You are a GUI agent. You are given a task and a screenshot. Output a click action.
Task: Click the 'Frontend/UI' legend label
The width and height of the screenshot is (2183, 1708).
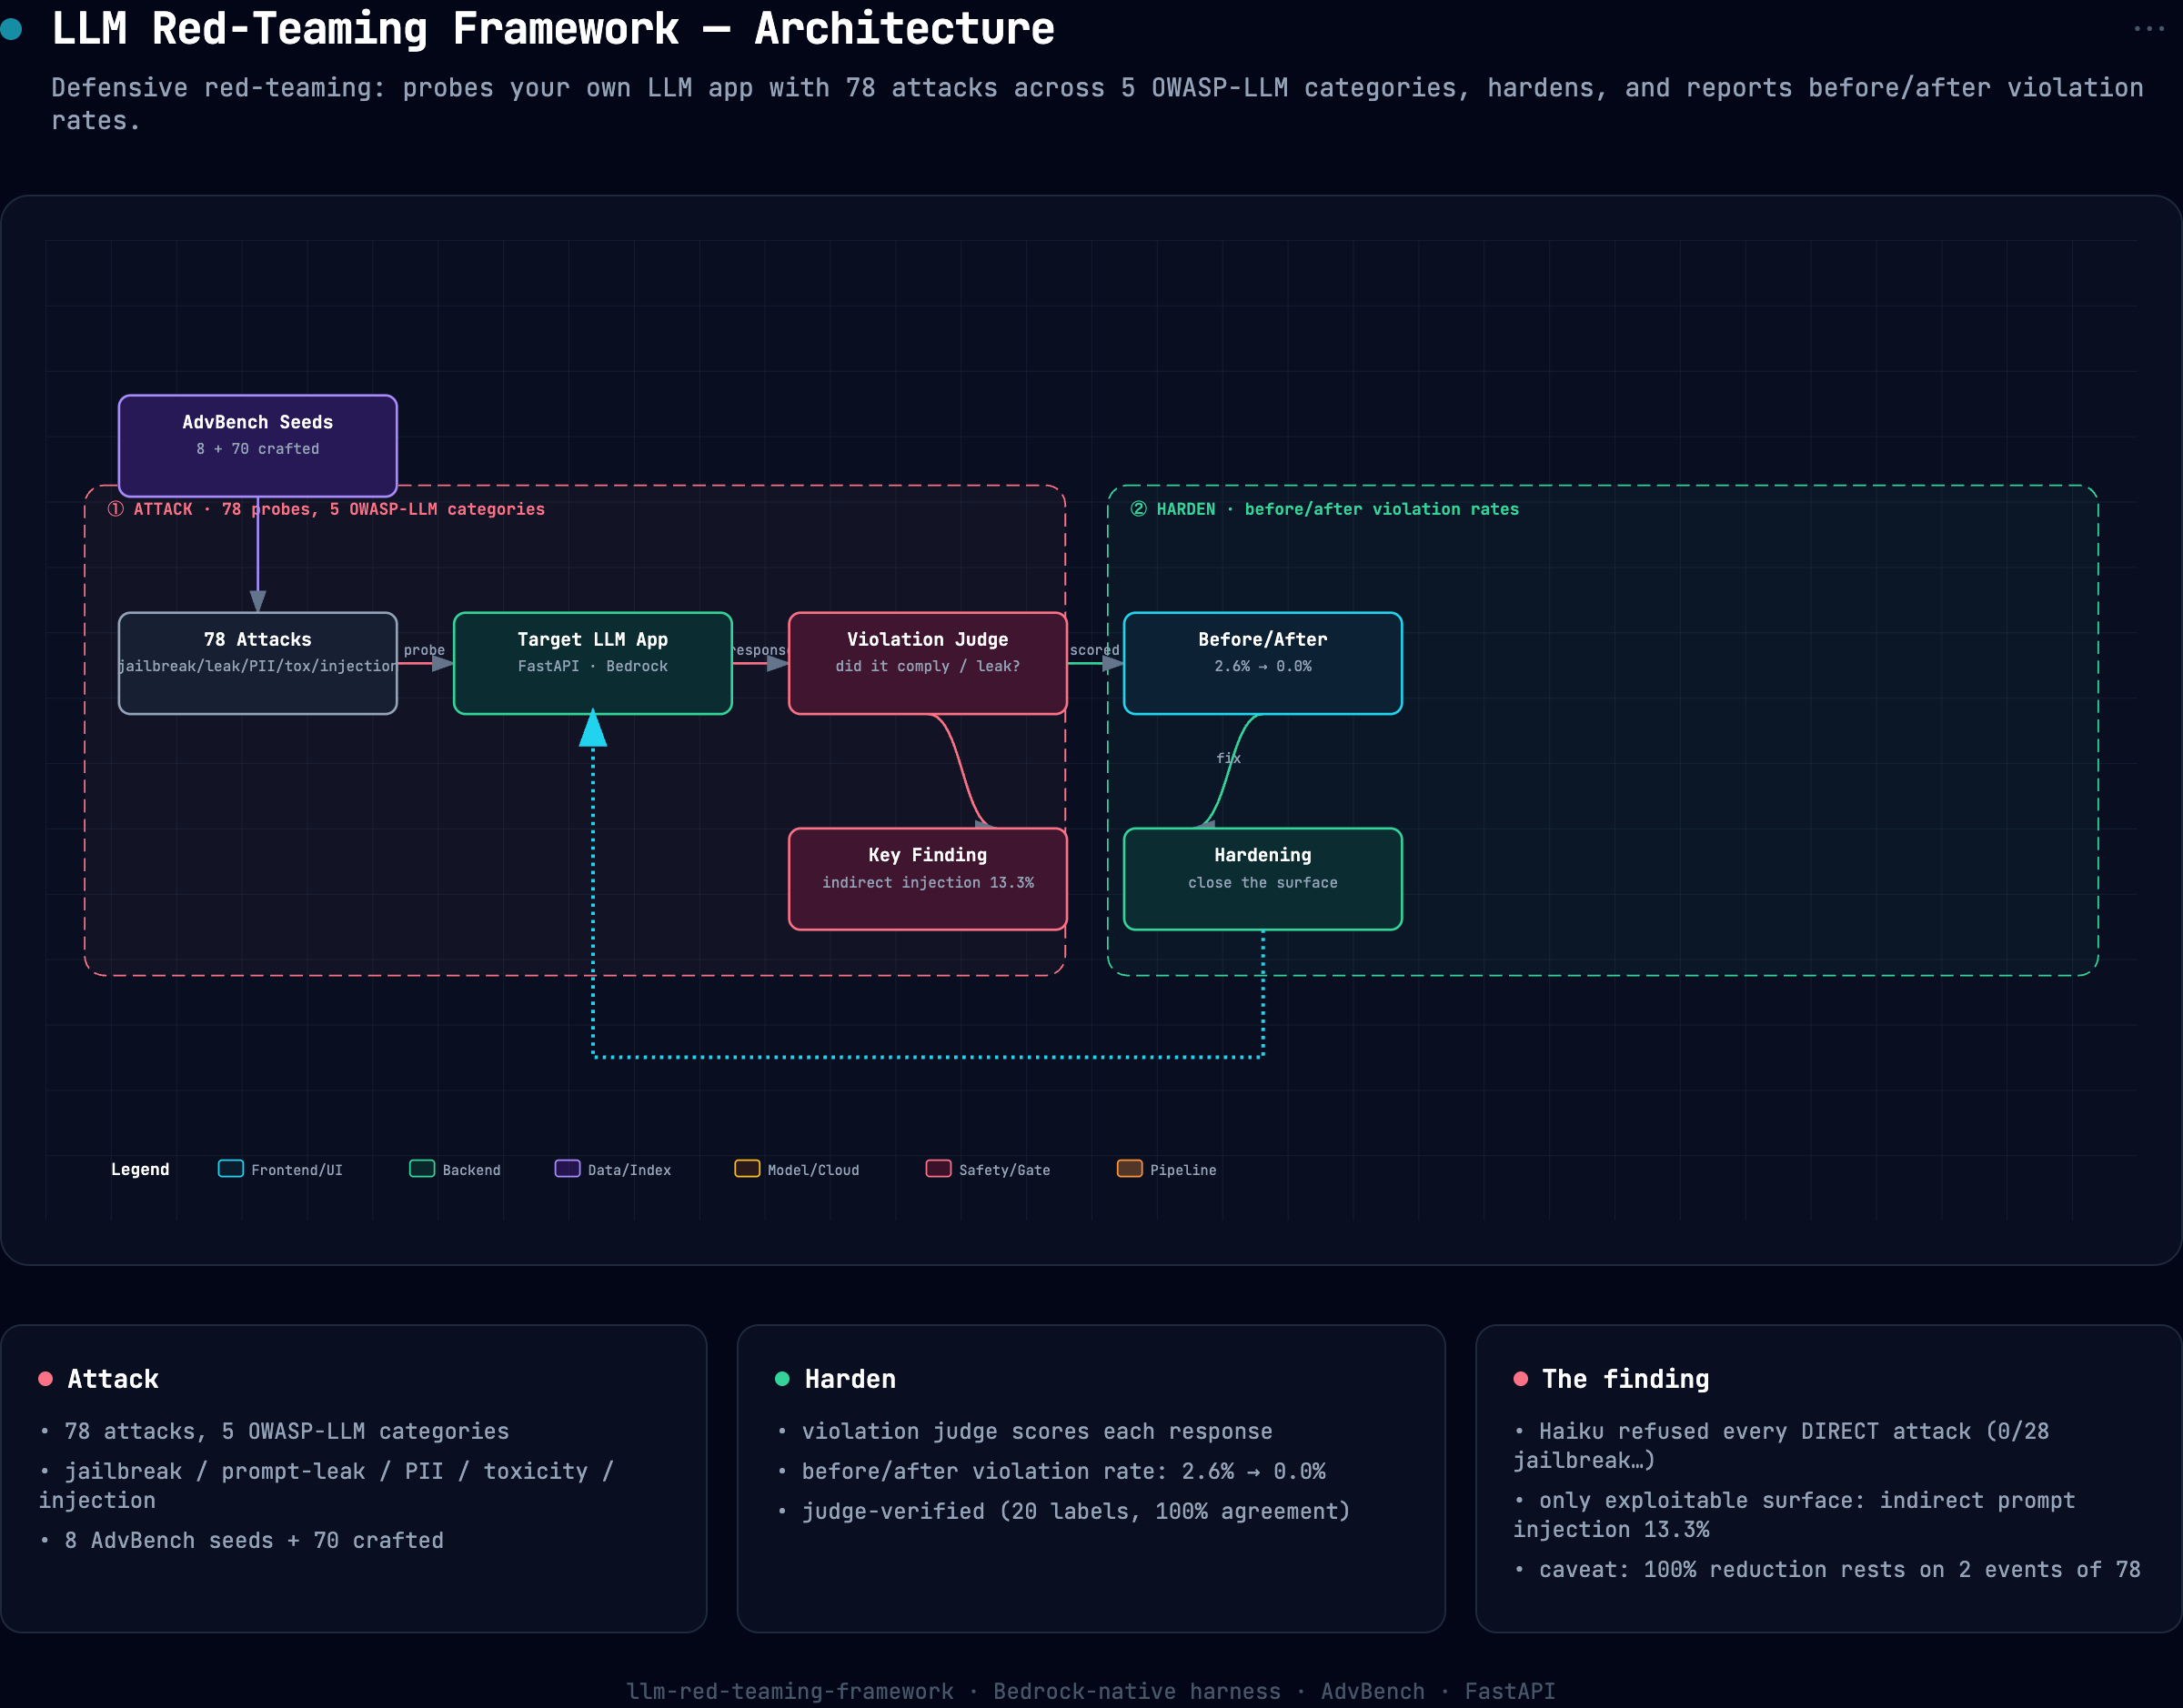[297, 1170]
